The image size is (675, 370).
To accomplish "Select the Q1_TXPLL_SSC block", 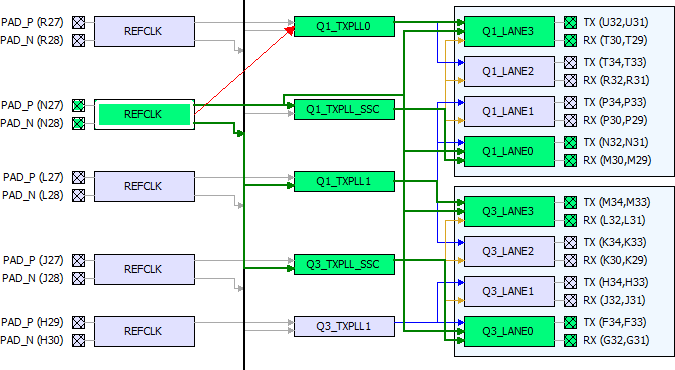I will point(344,109).
